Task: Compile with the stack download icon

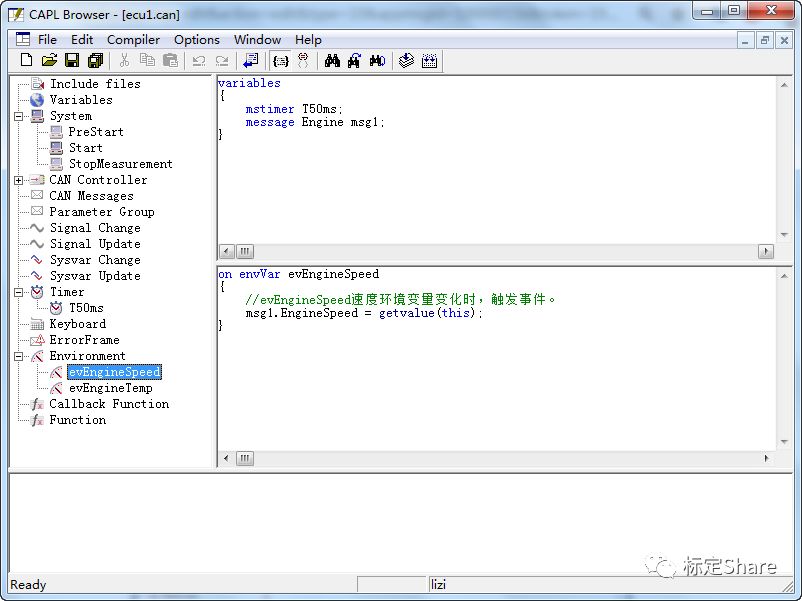Action: pos(406,60)
